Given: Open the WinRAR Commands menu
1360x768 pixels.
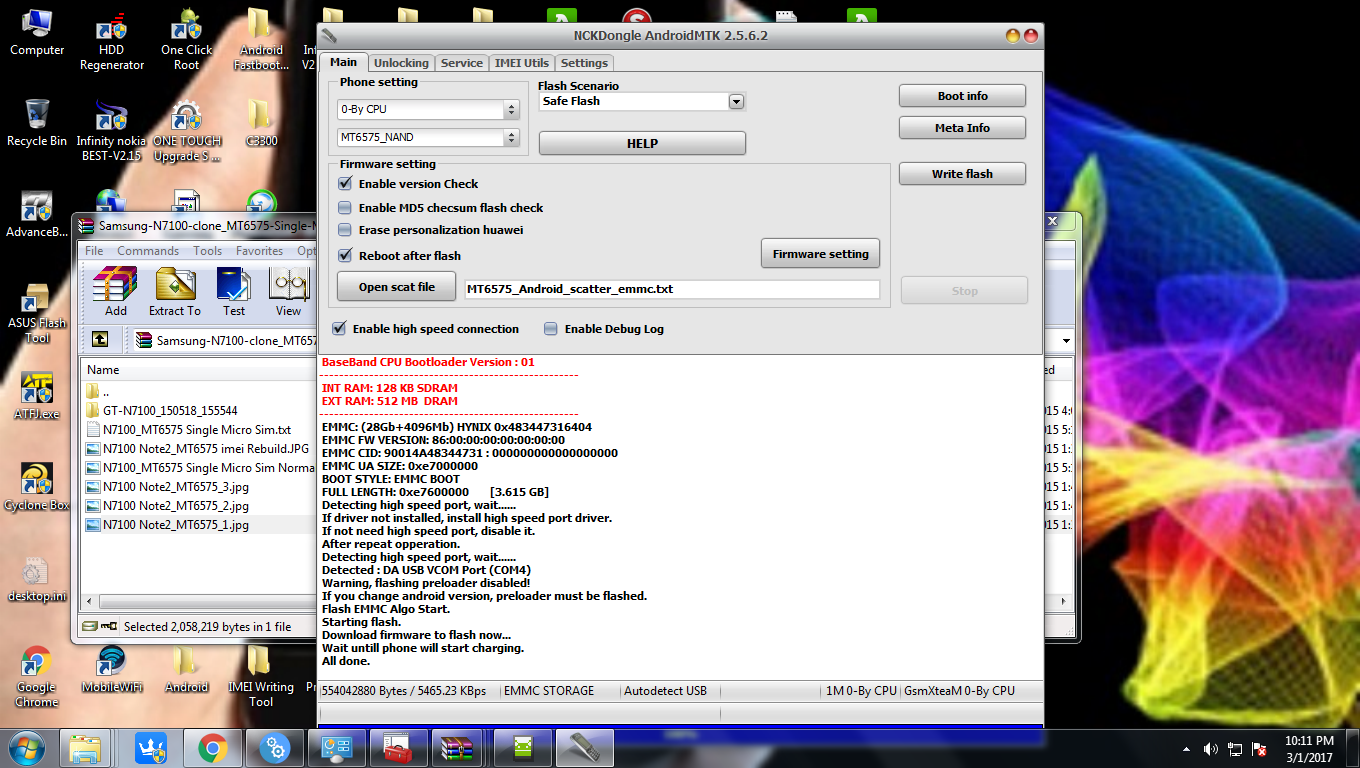Looking at the screenshot, I should (x=148, y=251).
